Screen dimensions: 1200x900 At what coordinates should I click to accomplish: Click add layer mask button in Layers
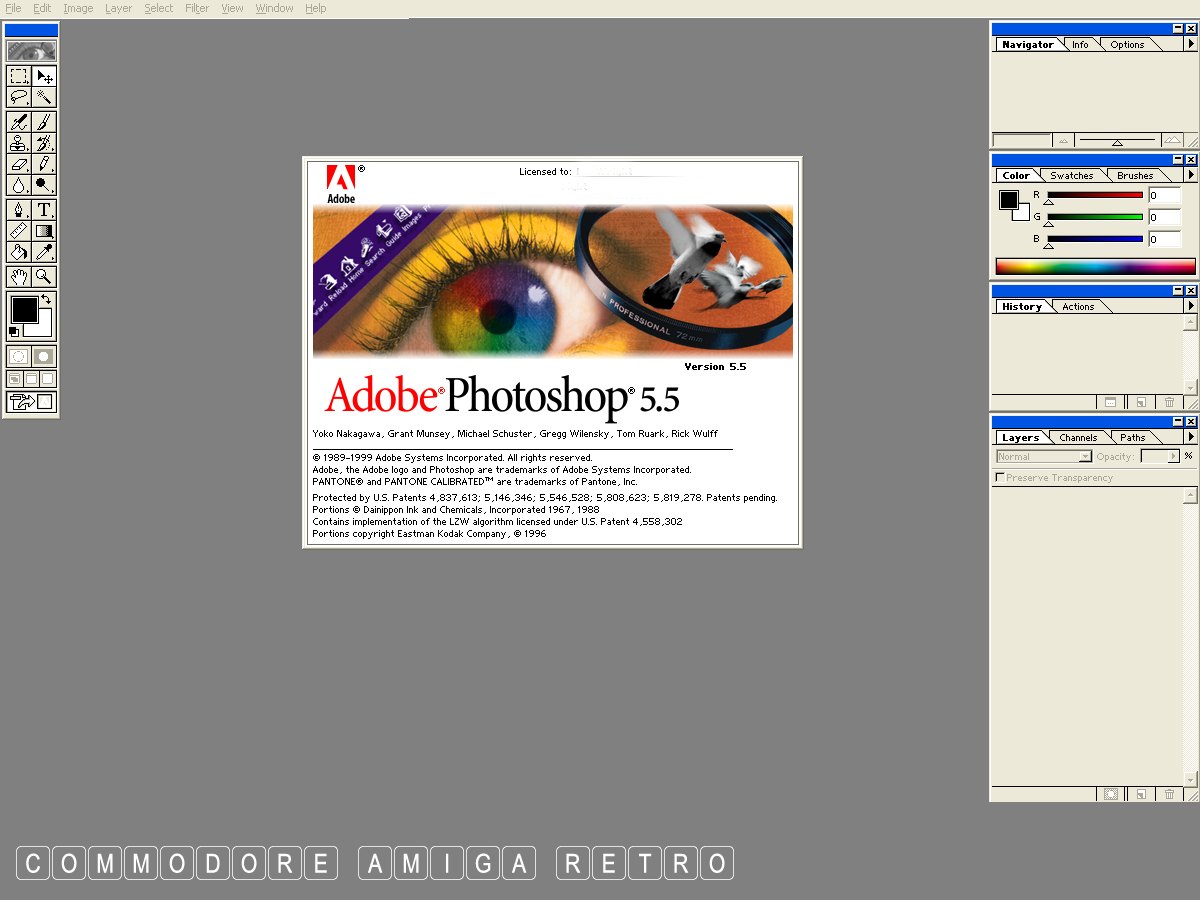click(x=1110, y=794)
